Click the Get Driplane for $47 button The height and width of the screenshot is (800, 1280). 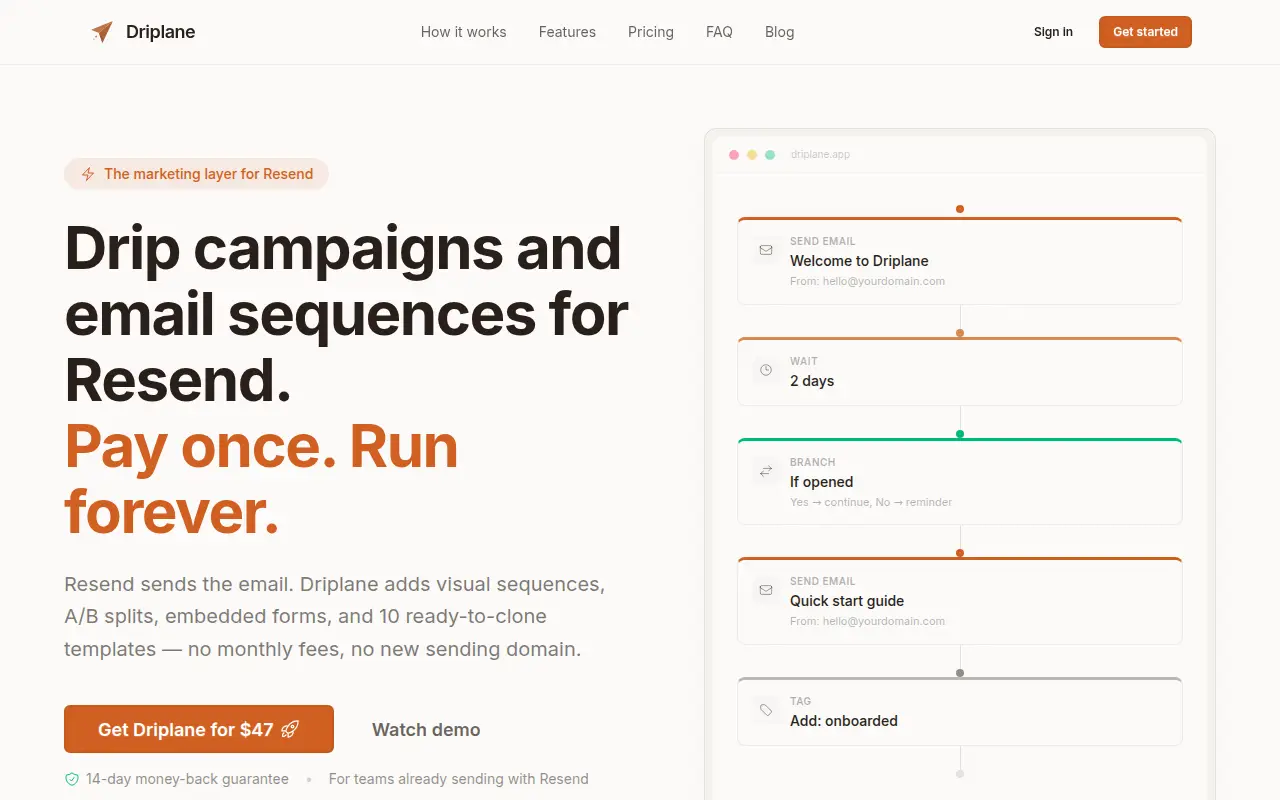pos(199,729)
